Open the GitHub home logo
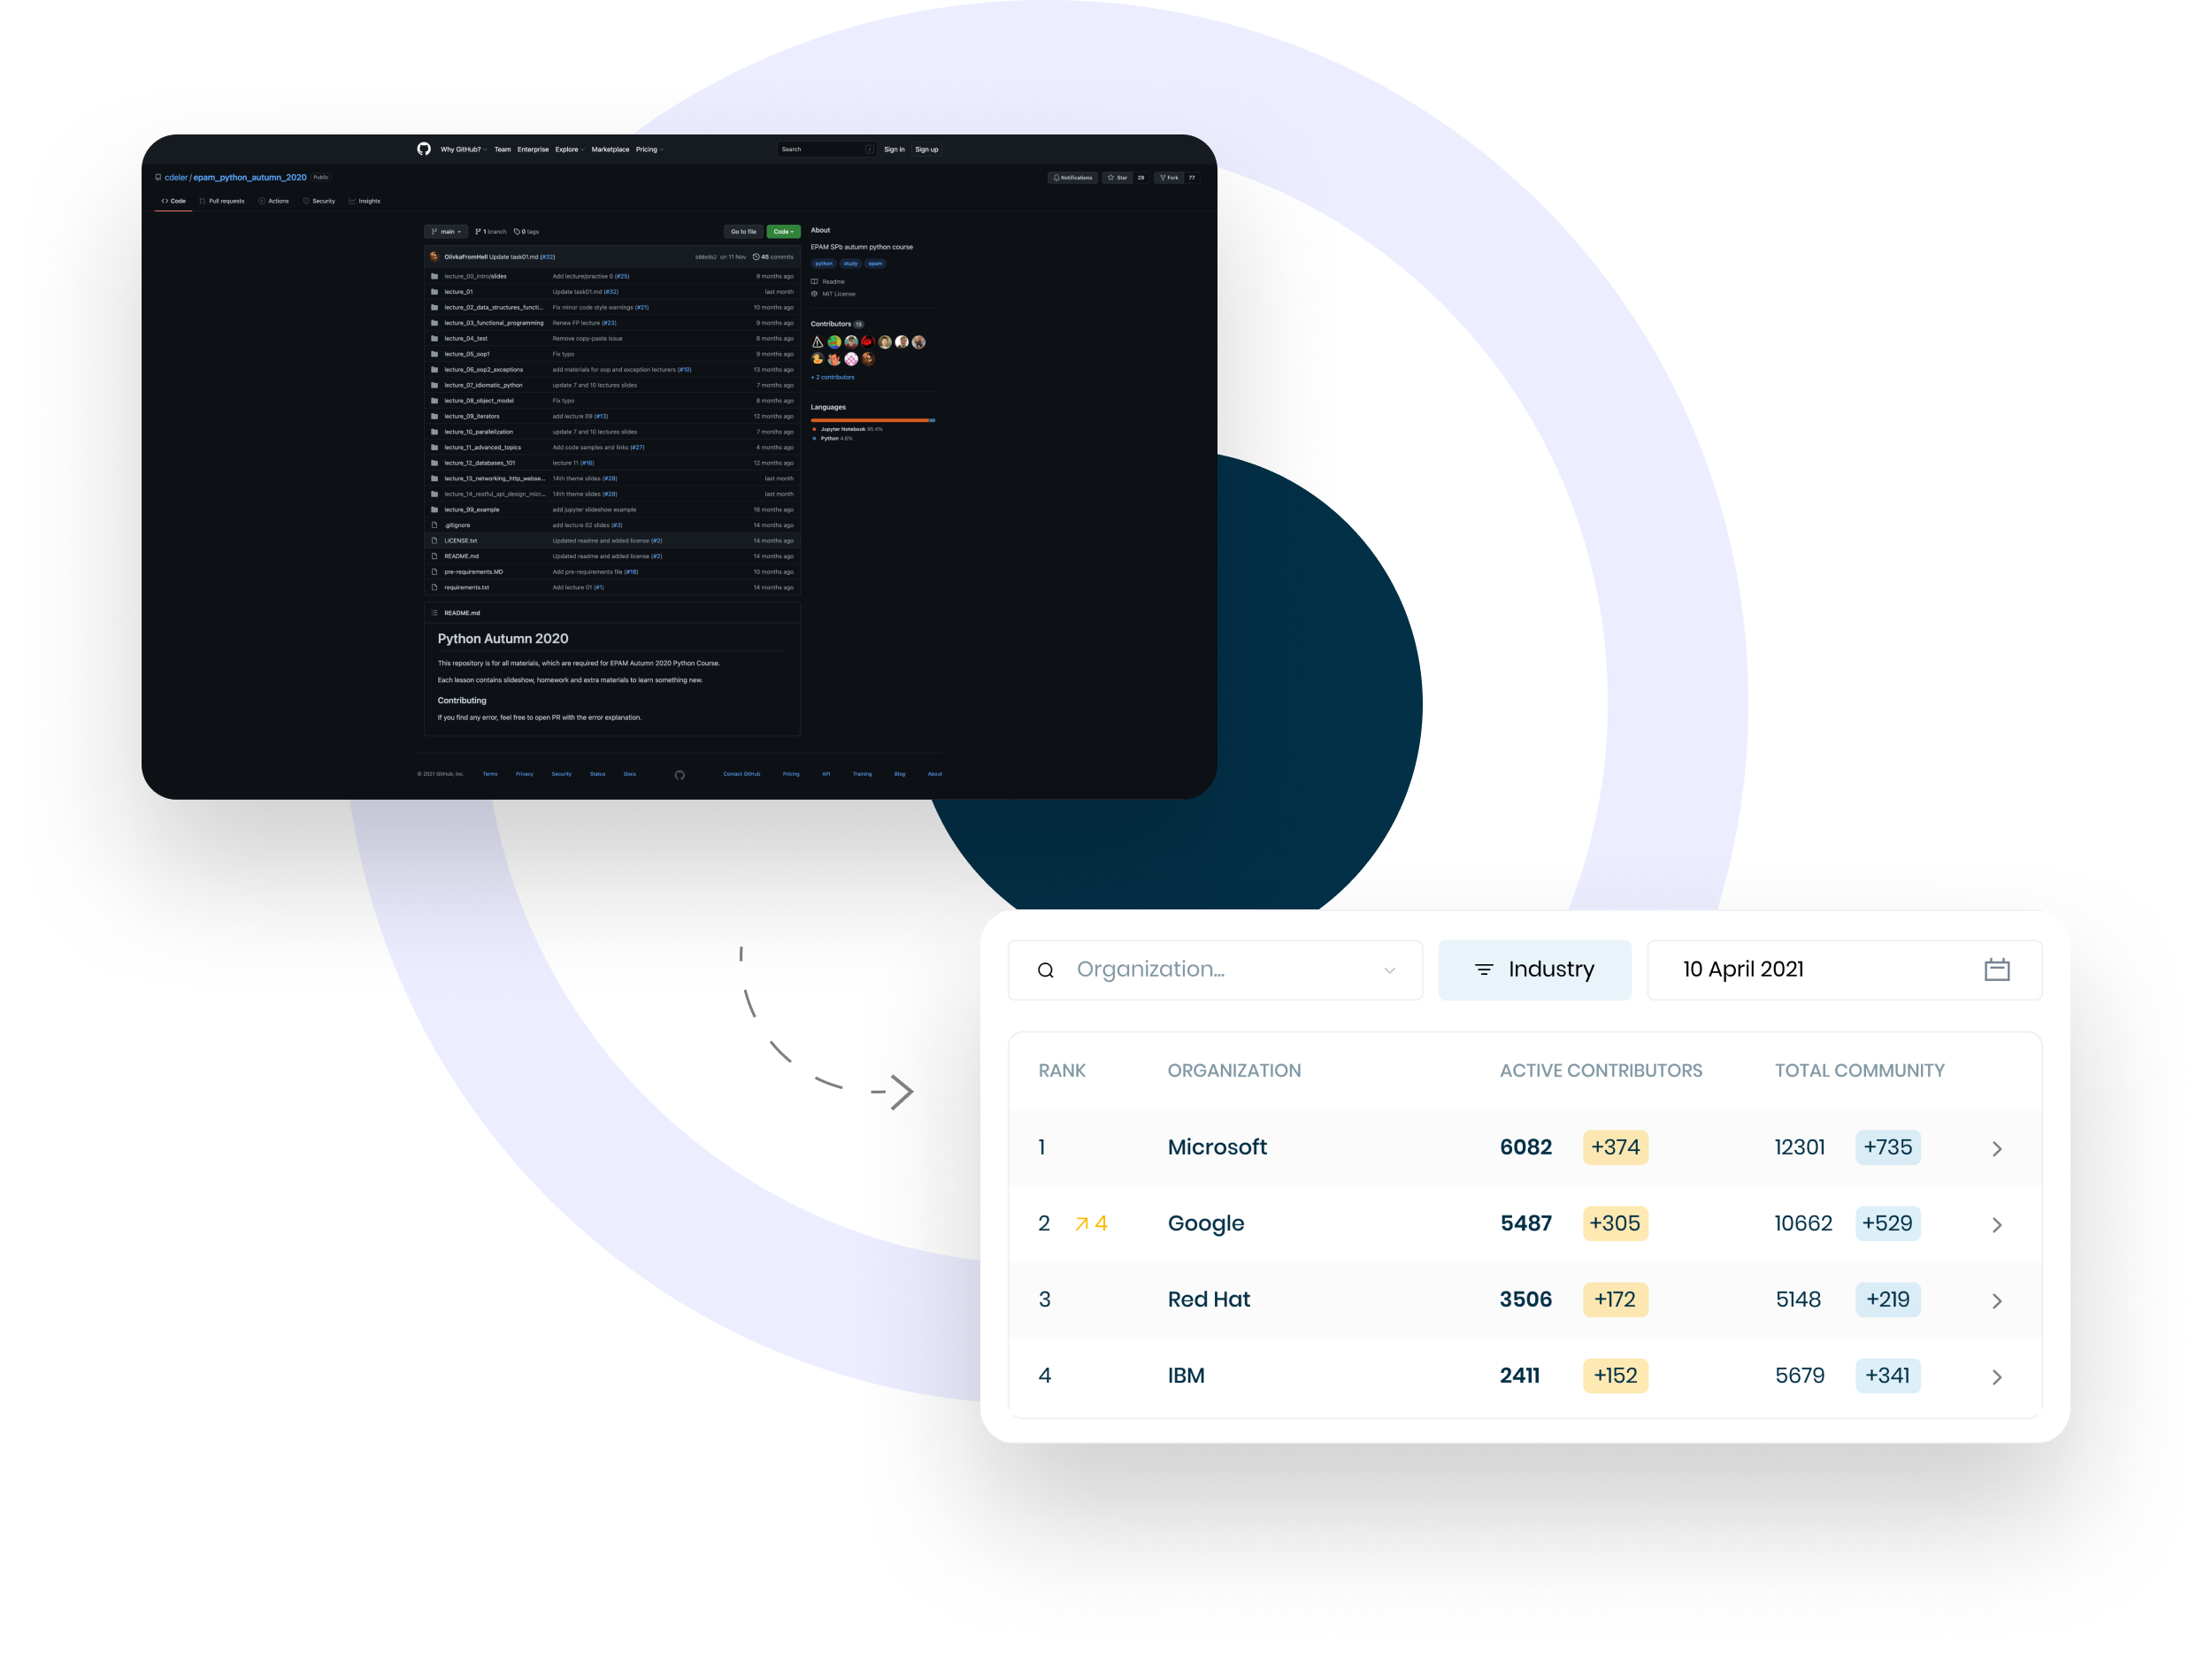This screenshot has width=2212, height=1656. click(x=425, y=150)
